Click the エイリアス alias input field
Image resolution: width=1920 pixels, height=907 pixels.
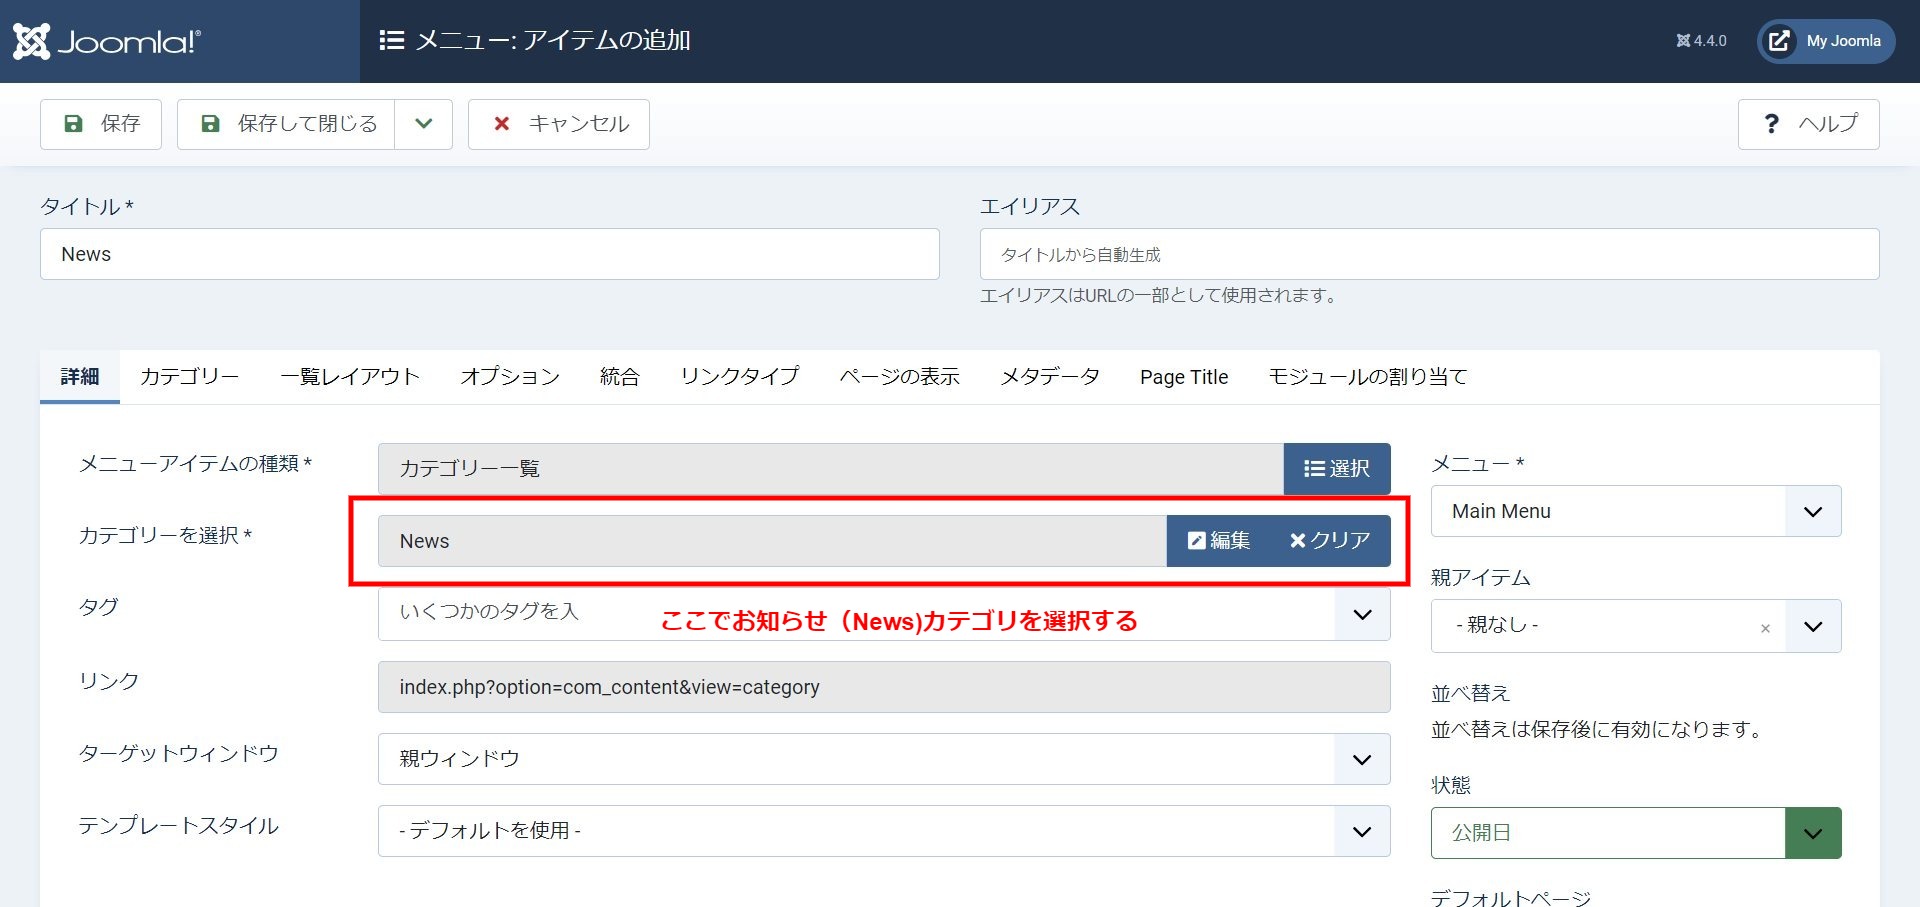(1429, 254)
